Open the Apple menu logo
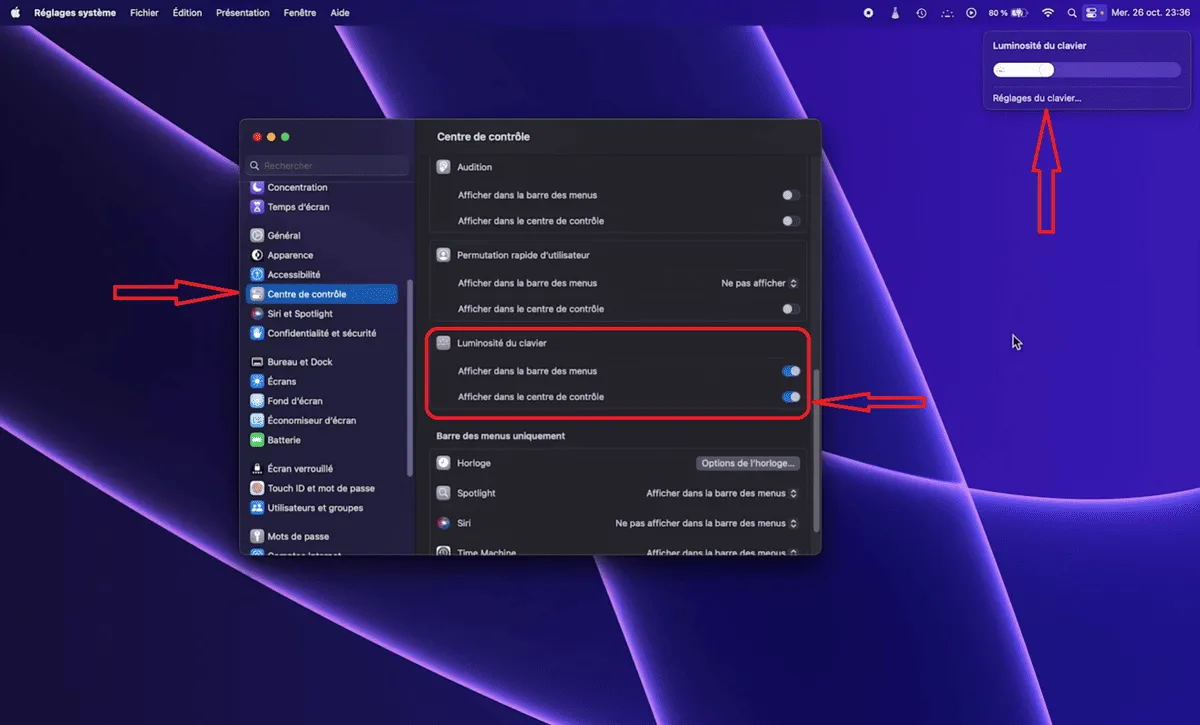The width and height of the screenshot is (1200, 725). pos(15,13)
